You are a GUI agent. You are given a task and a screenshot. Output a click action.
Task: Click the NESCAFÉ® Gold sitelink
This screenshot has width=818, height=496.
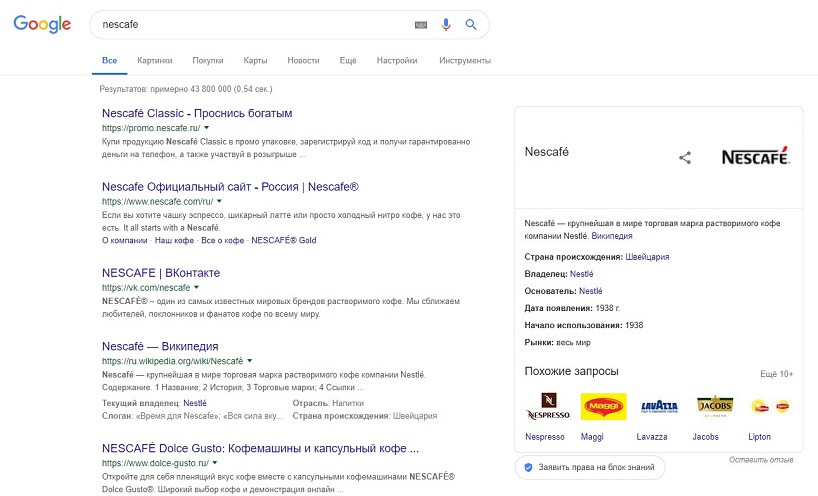coord(284,240)
